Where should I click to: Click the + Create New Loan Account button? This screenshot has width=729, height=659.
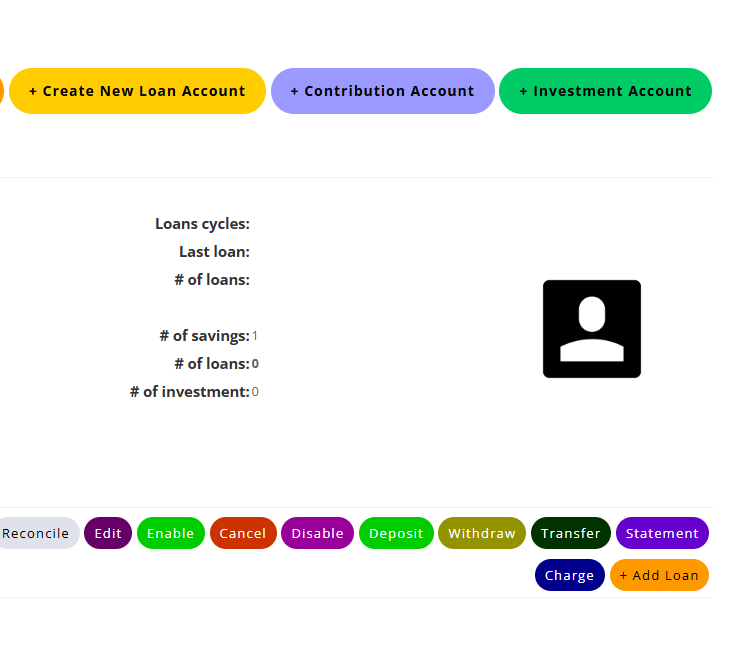point(137,91)
